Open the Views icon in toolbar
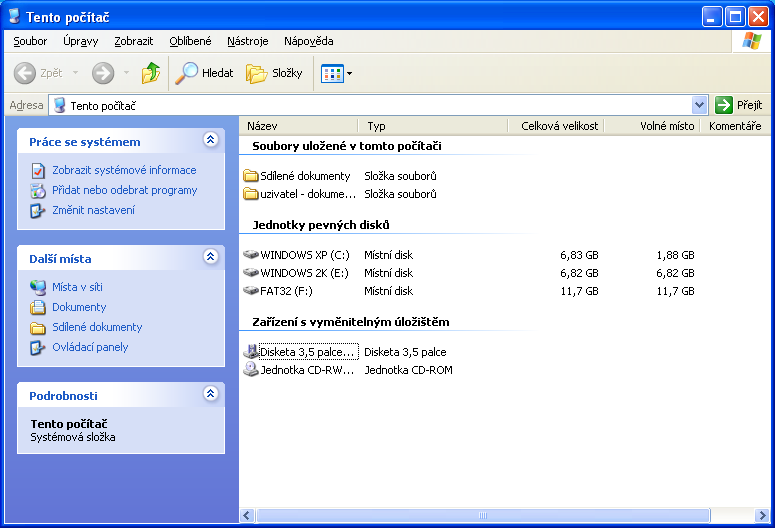The height and width of the screenshot is (528, 775). coord(332,74)
